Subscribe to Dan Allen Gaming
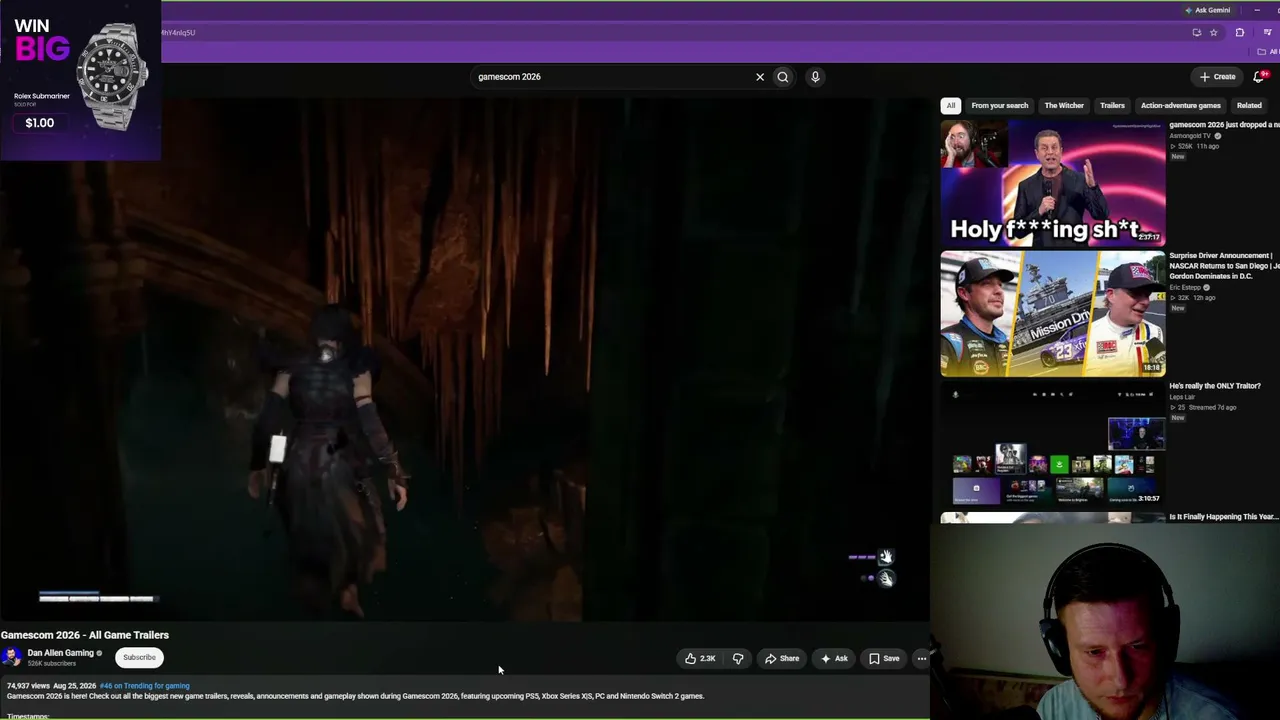Image resolution: width=1280 pixels, height=720 pixels. point(139,657)
